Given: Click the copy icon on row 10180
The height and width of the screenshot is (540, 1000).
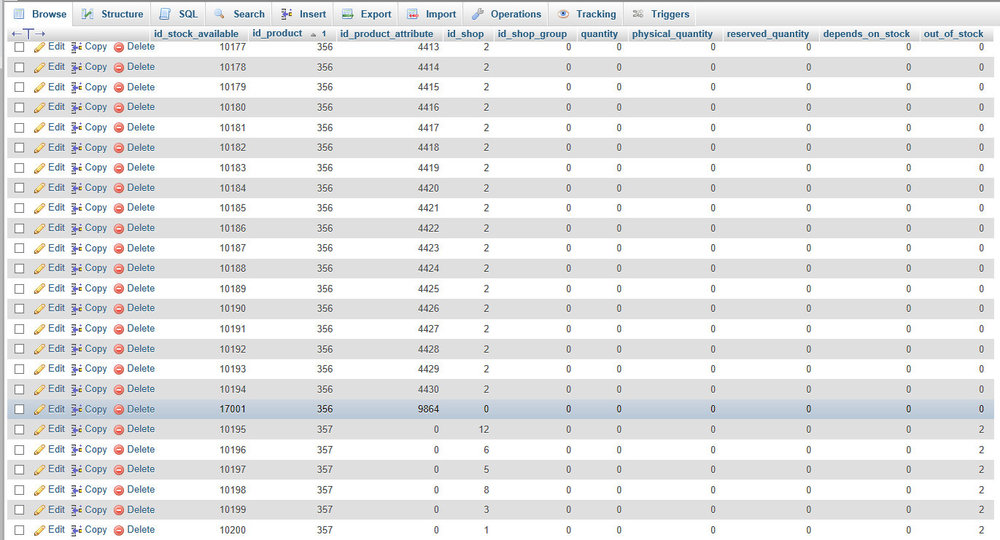Looking at the screenshot, I should coord(77,107).
